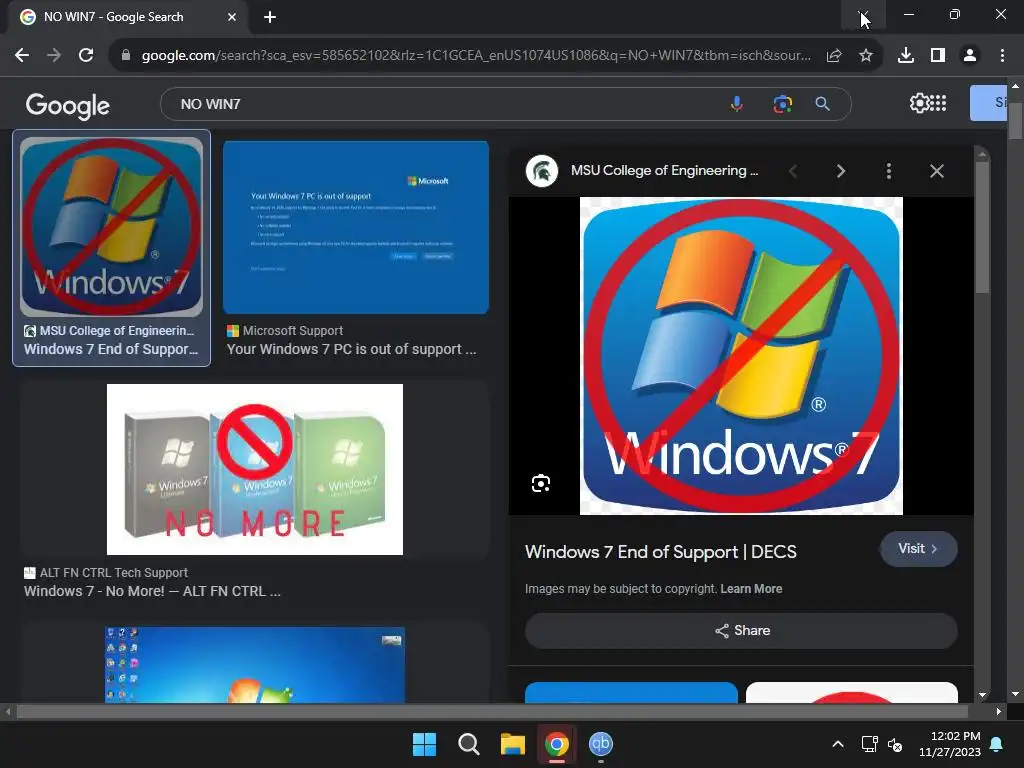Open the blue related image thumbnail
Viewport: 1024px width, 768px height.
pos(632,692)
